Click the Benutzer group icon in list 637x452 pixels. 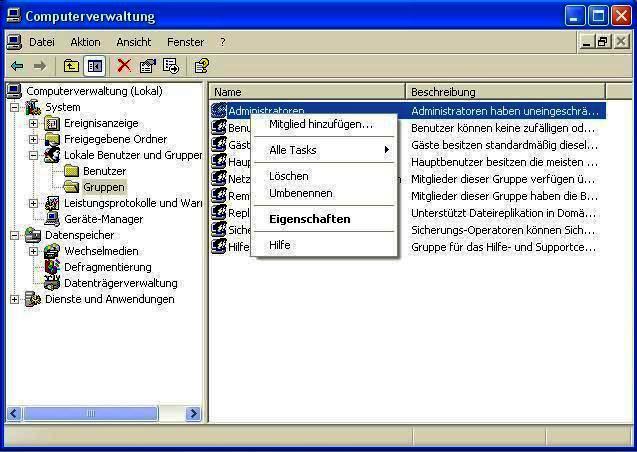point(219,128)
